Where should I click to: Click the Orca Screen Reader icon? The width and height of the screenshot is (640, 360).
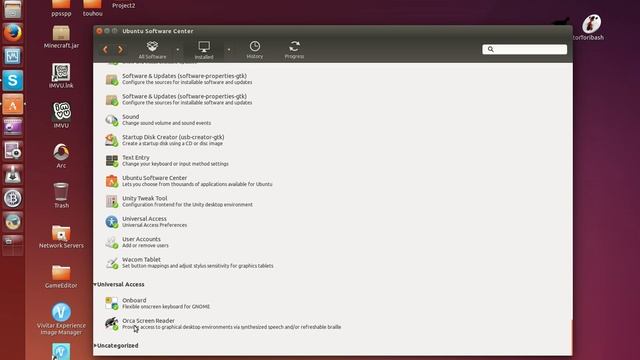tap(111, 324)
